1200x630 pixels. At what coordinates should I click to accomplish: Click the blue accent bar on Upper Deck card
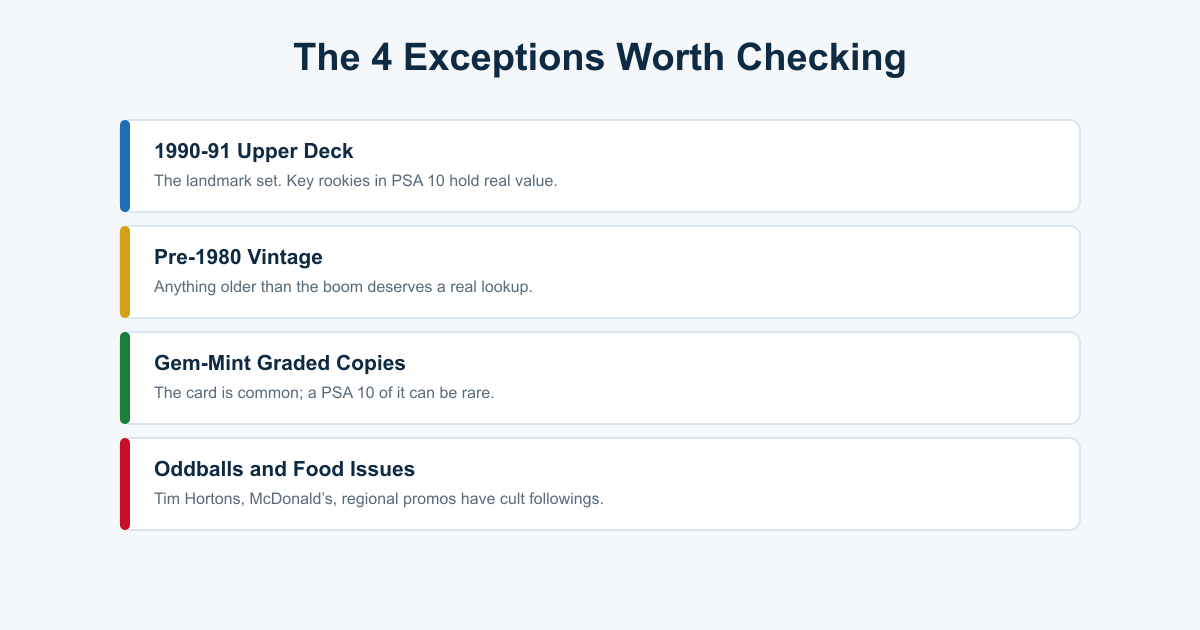pos(125,166)
